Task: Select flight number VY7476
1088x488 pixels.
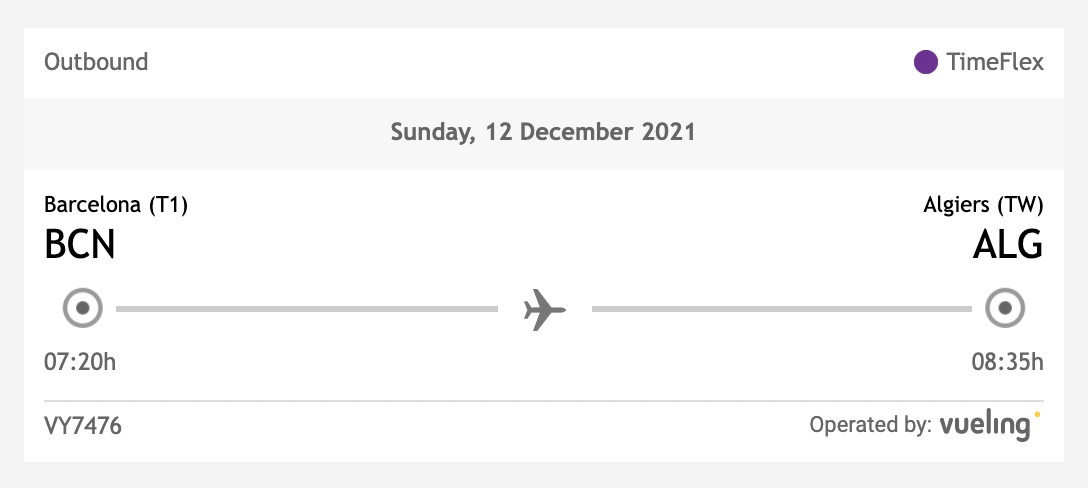Action: click(83, 425)
